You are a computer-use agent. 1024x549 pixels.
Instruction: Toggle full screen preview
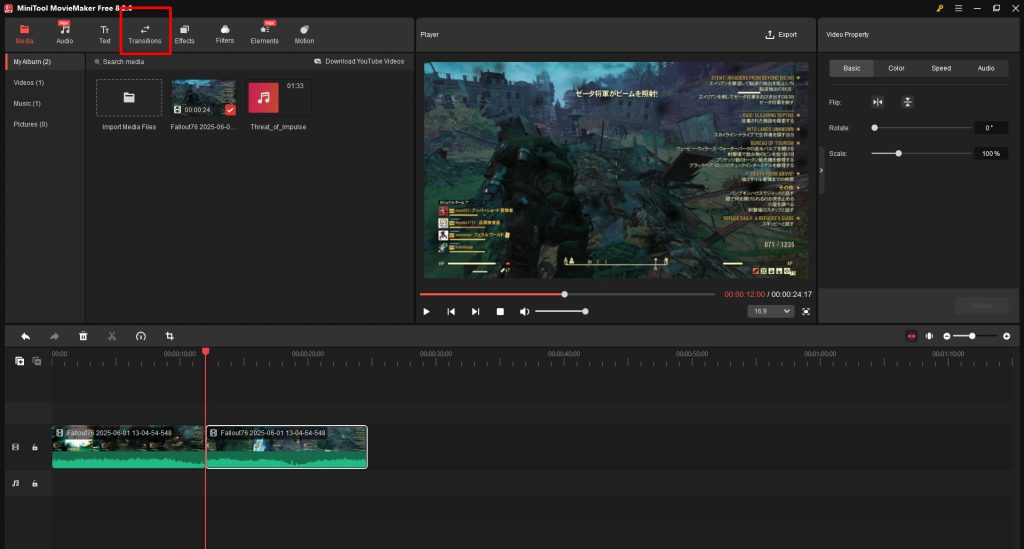(x=806, y=311)
